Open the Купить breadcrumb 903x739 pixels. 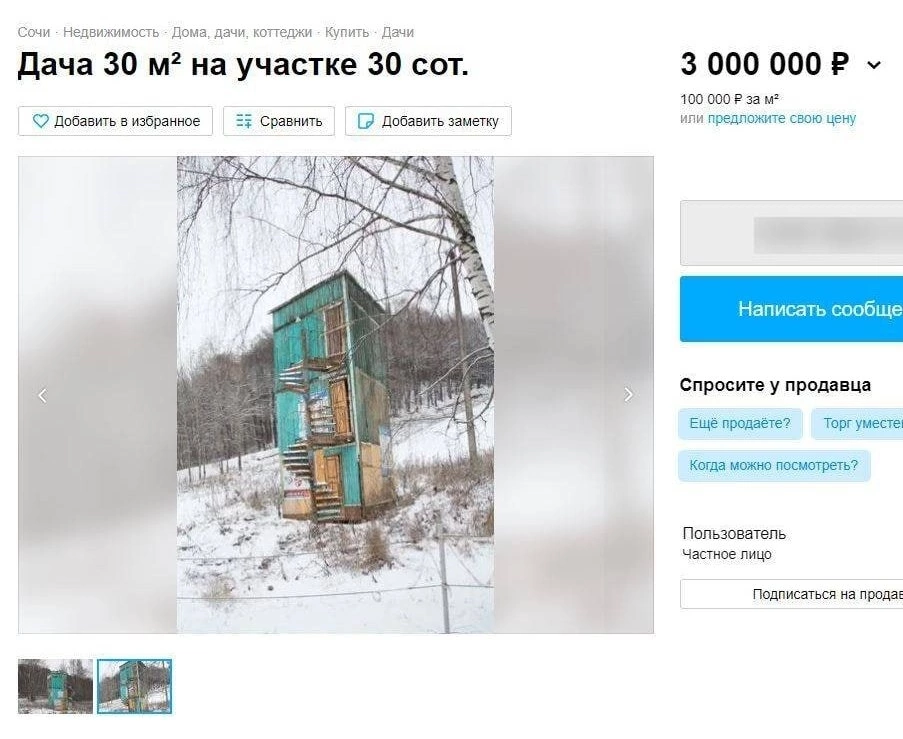click(x=347, y=32)
